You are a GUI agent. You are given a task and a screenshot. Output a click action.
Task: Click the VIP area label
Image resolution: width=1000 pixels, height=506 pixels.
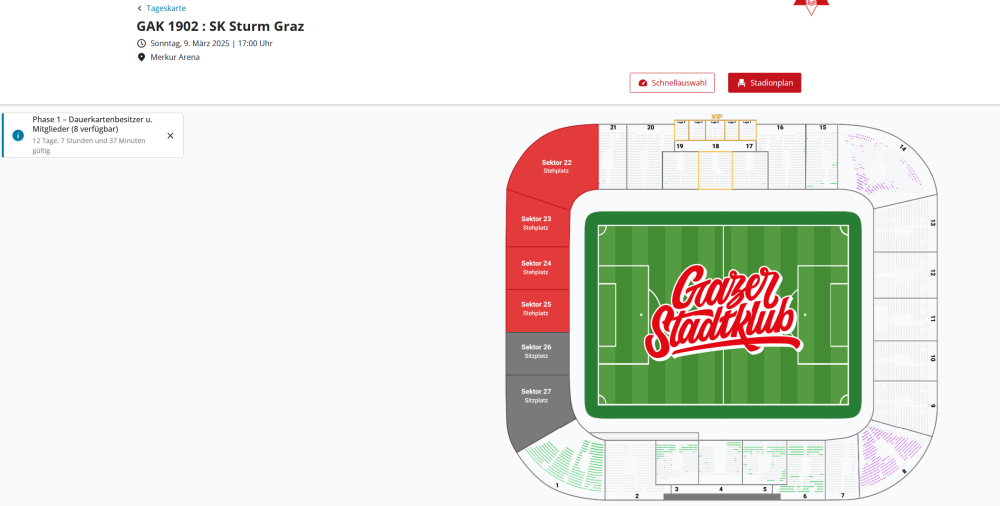pos(716,117)
